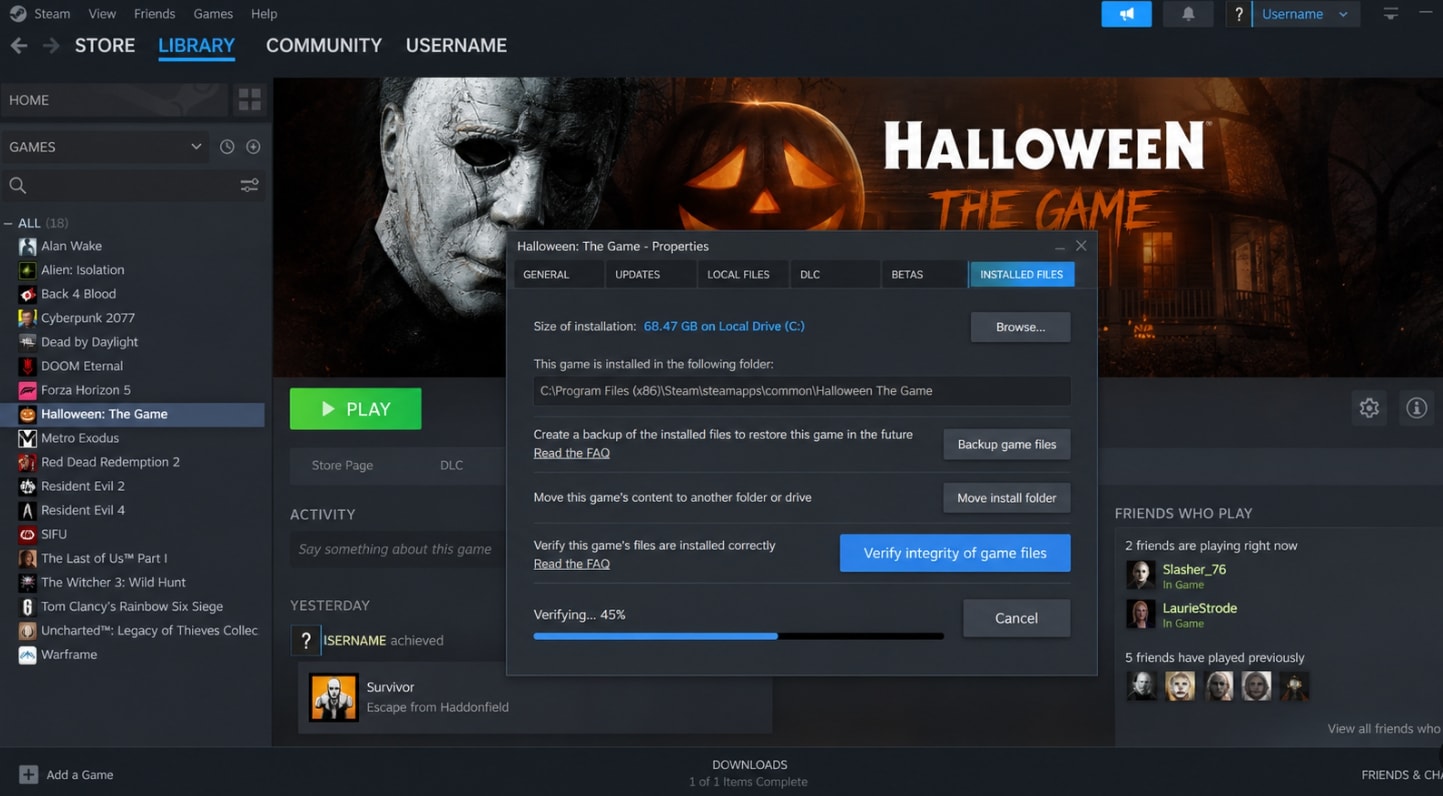Image resolution: width=1443 pixels, height=796 pixels.
Task: Open DOWNLOADS at the bottom
Action: [749, 765]
